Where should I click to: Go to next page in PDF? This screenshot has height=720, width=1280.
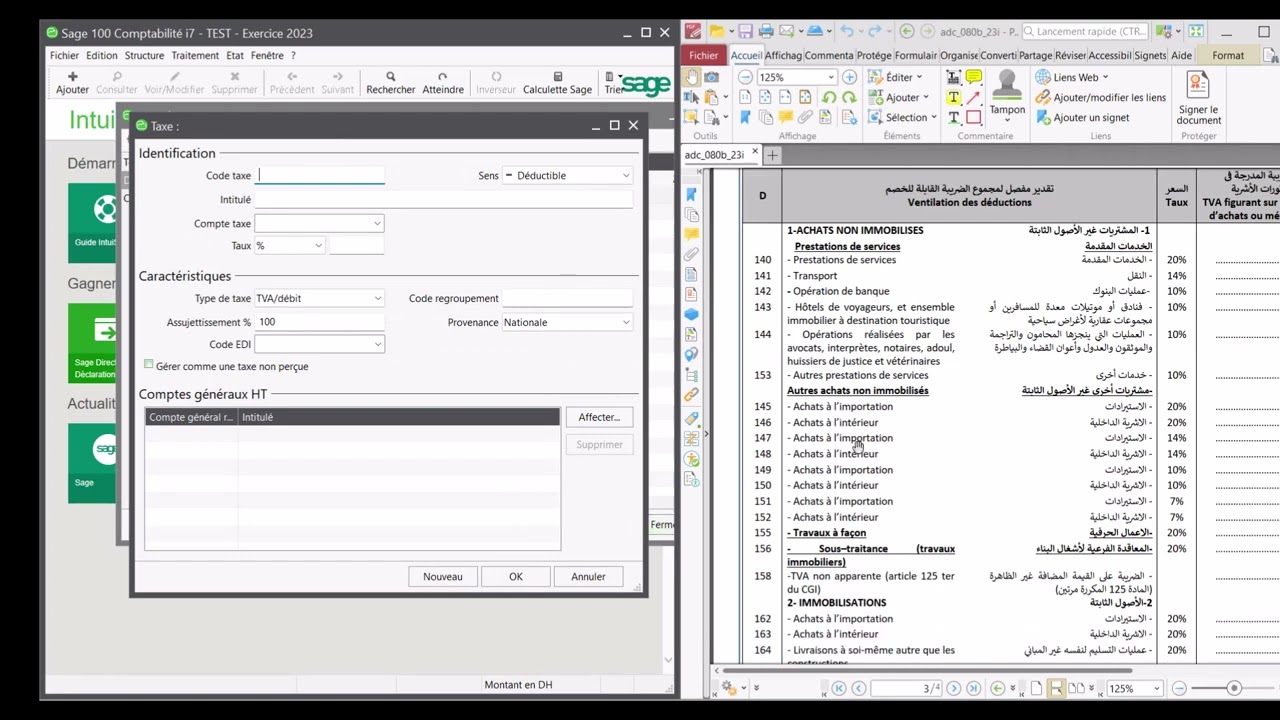click(x=953, y=688)
